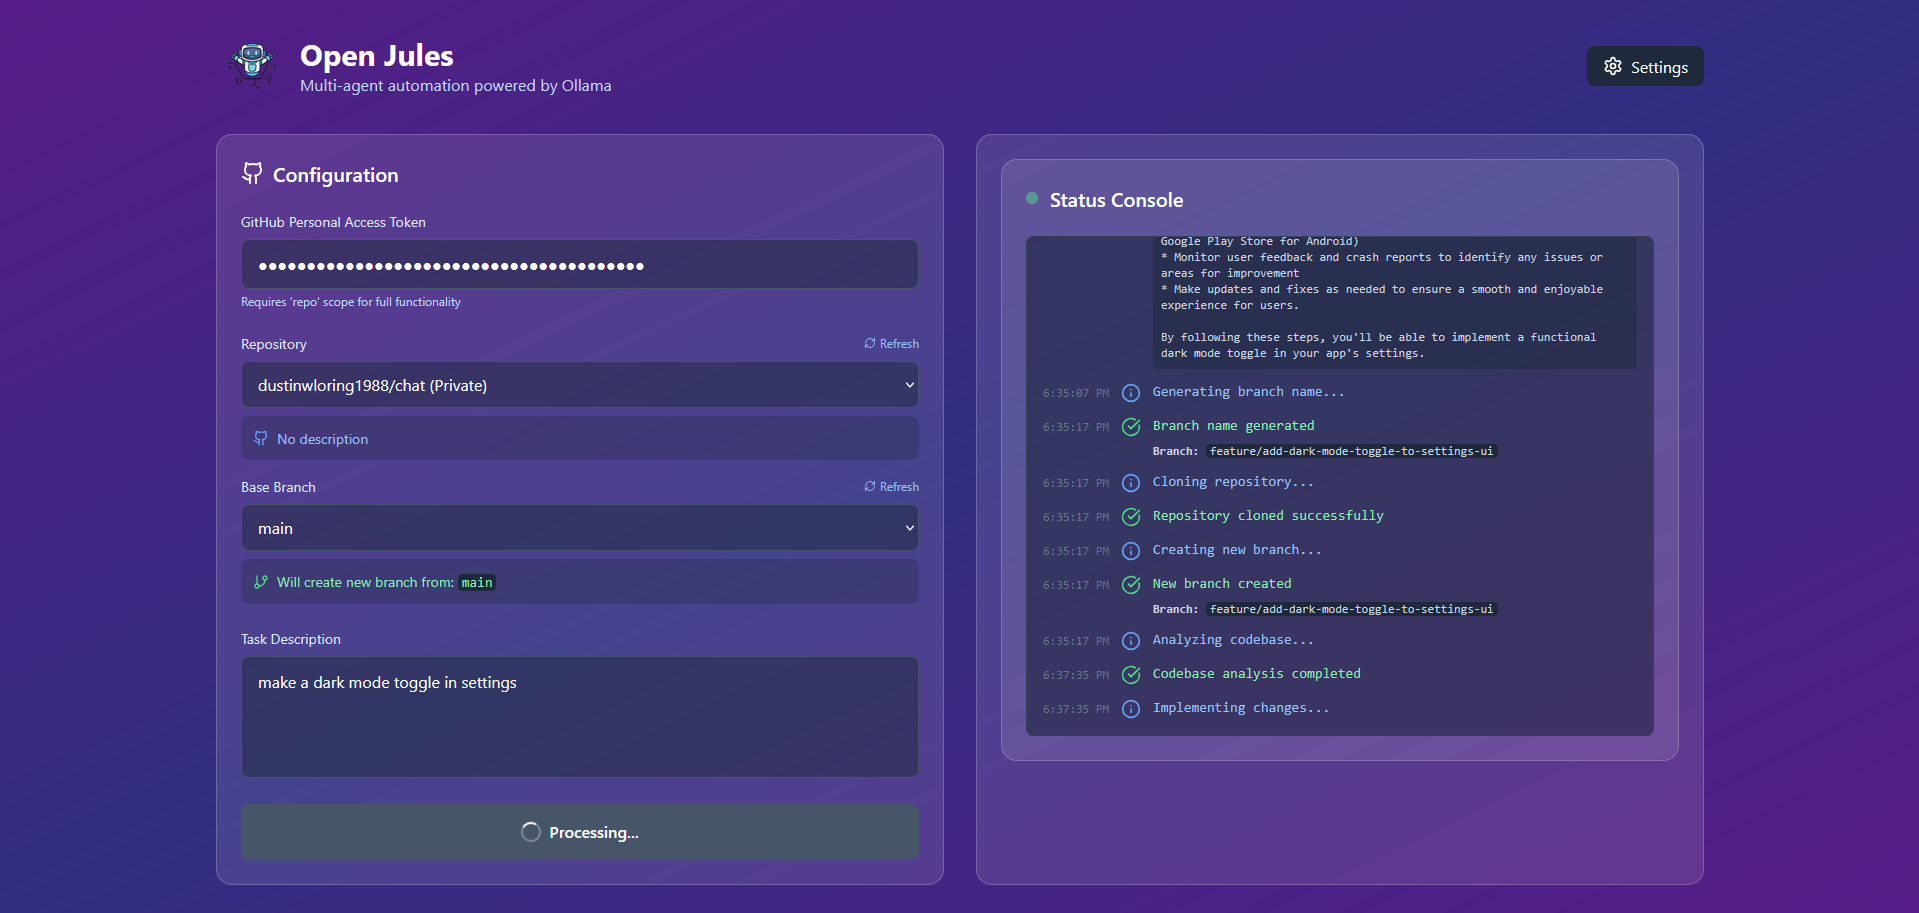Click the main branch code tag
1919x913 pixels.
(477, 582)
